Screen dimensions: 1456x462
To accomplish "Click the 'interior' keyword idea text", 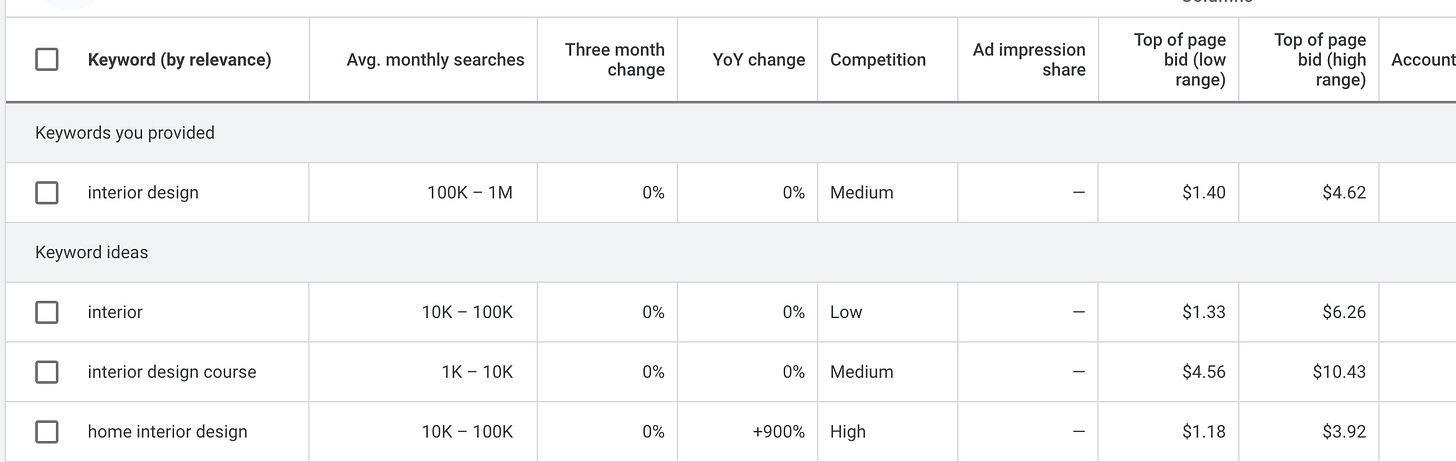I will click(x=115, y=312).
